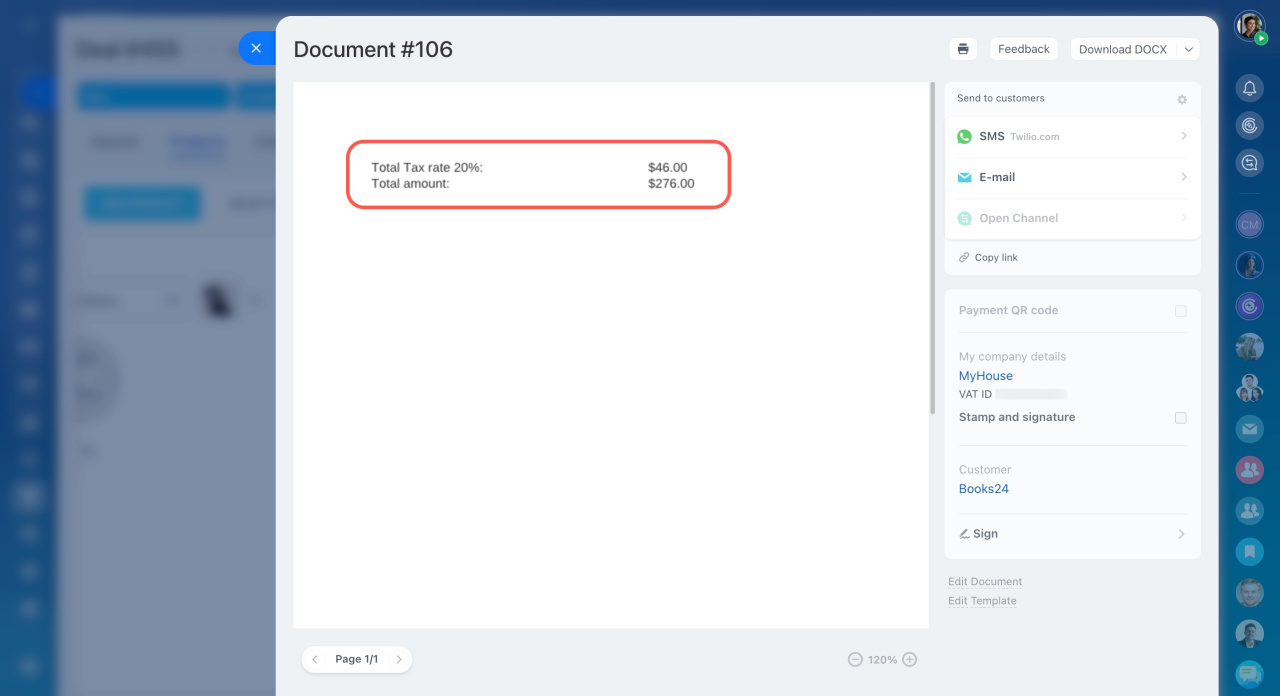
Task: Click the Page 1/1 indicator
Action: point(357,659)
